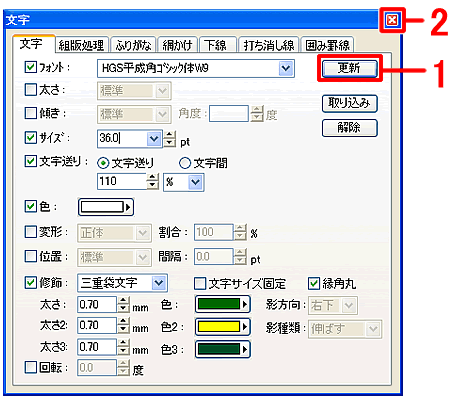Screen dimensions: 450x402
Task: Click the up spinner arrow for サイズ
Action: coord(170,135)
